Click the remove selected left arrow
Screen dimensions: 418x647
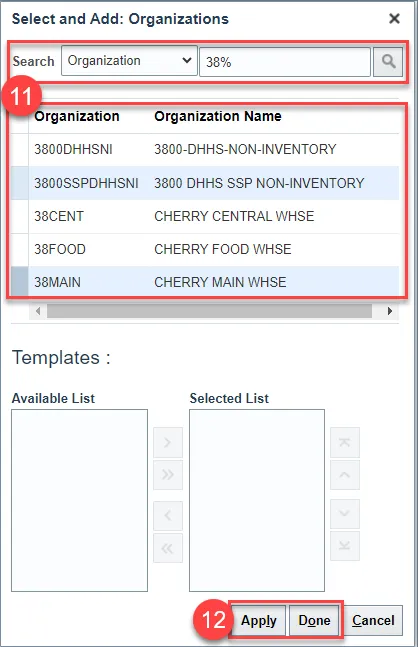pyautogui.click(x=168, y=515)
